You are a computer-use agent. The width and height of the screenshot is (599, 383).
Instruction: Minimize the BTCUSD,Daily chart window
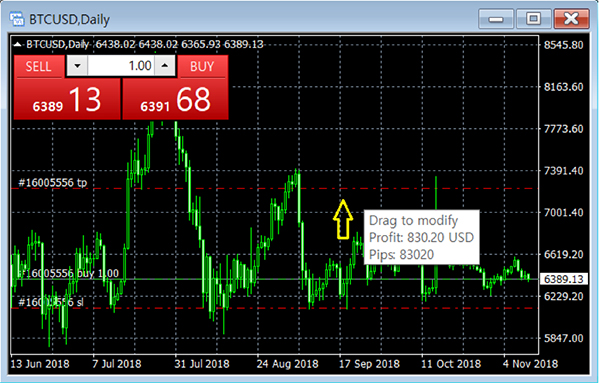click(496, 19)
